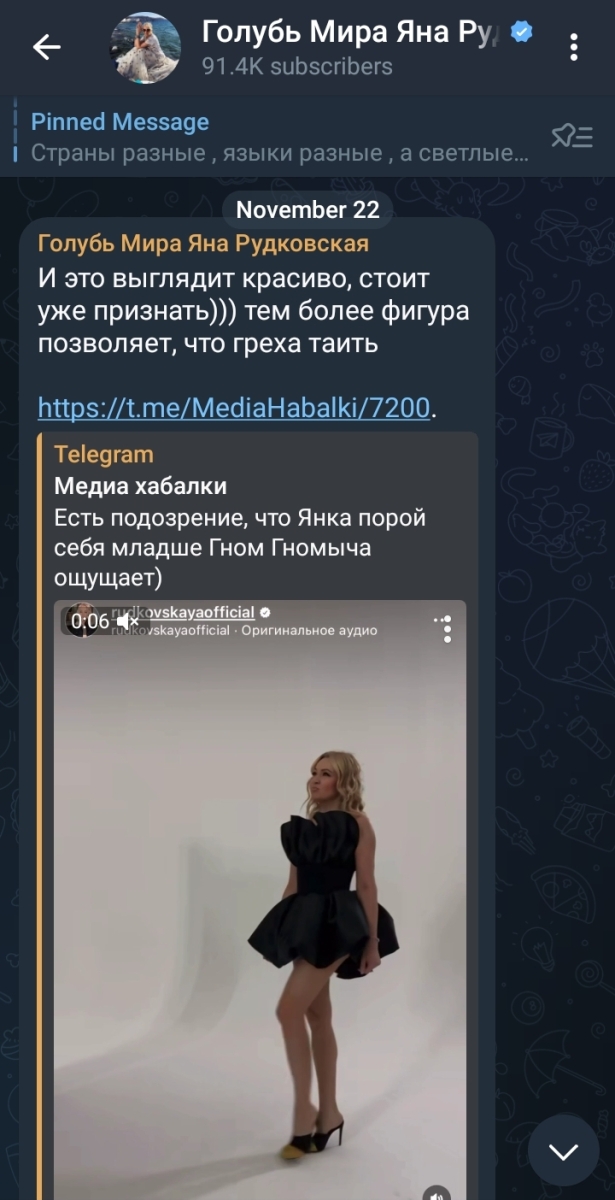Toggle sound icon at video bottom corner

436,1194
